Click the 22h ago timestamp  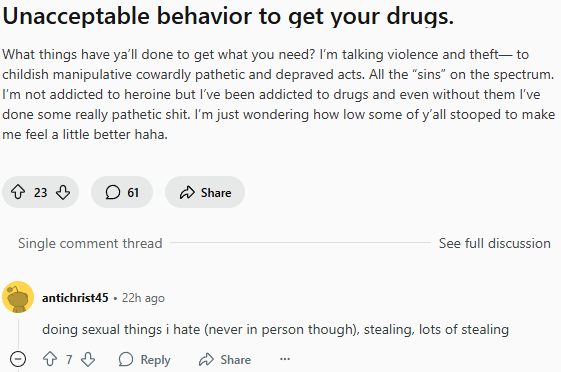tap(143, 298)
